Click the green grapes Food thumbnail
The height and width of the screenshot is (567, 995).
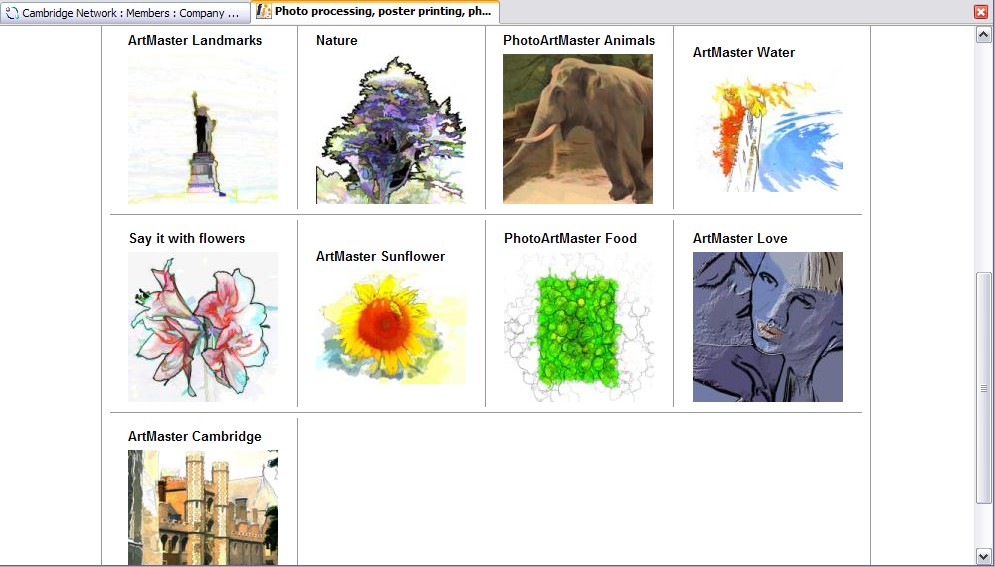point(578,327)
